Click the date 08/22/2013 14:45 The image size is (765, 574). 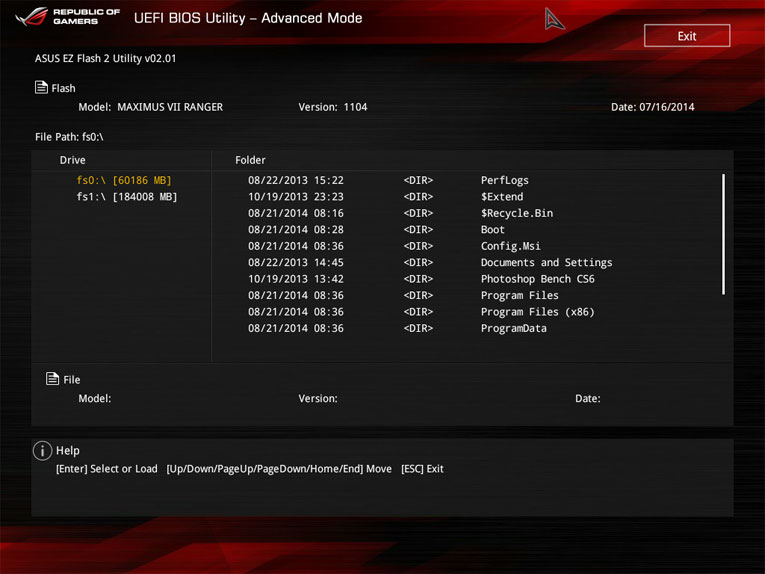296,262
